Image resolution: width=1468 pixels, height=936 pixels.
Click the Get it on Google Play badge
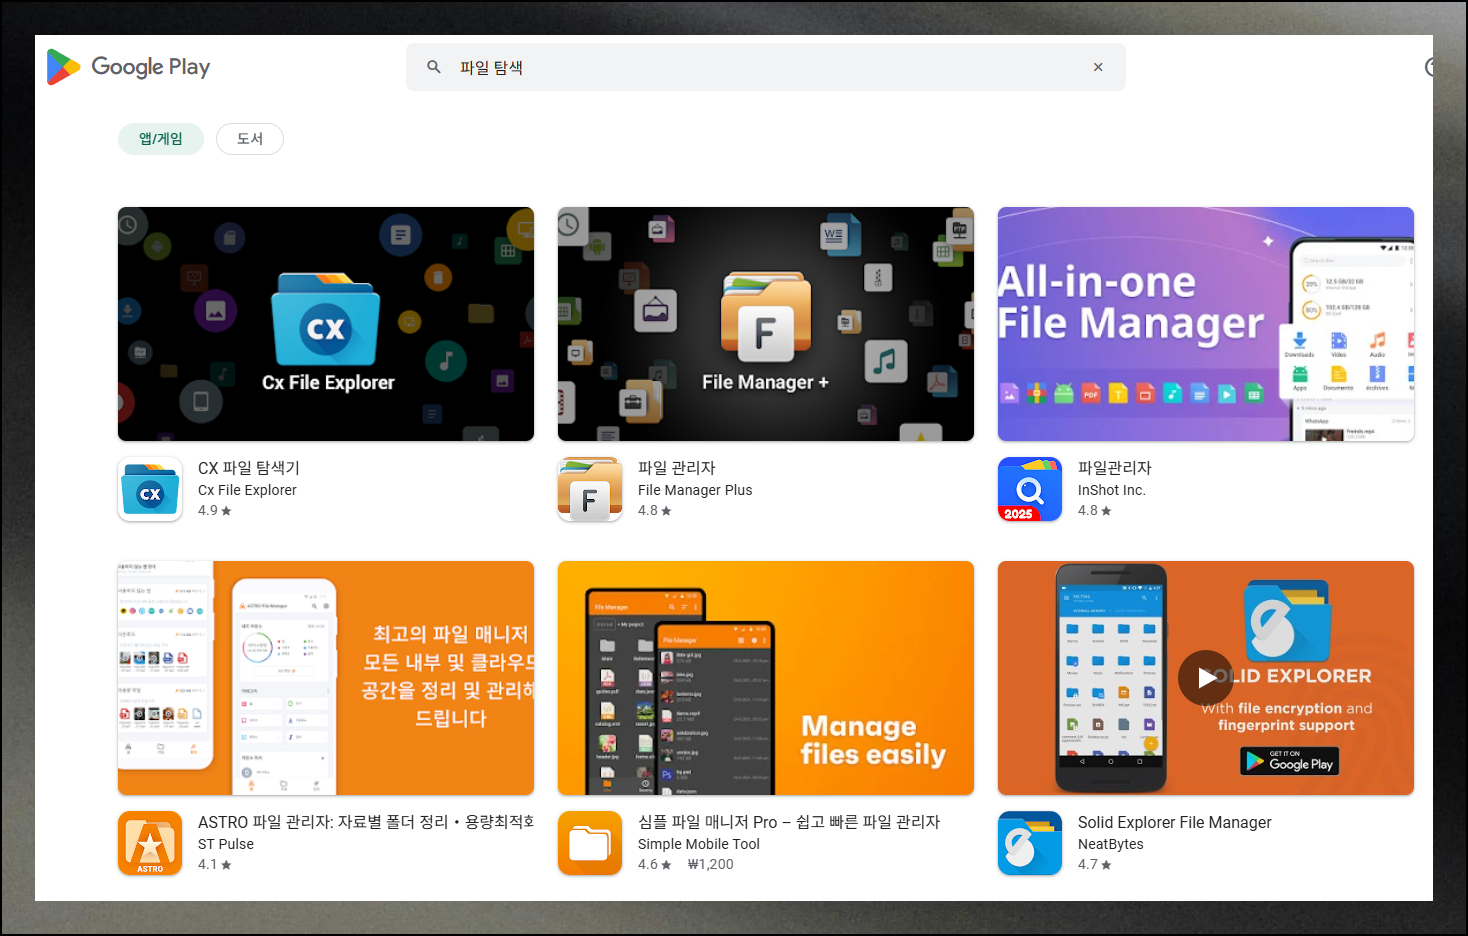[1290, 762]
